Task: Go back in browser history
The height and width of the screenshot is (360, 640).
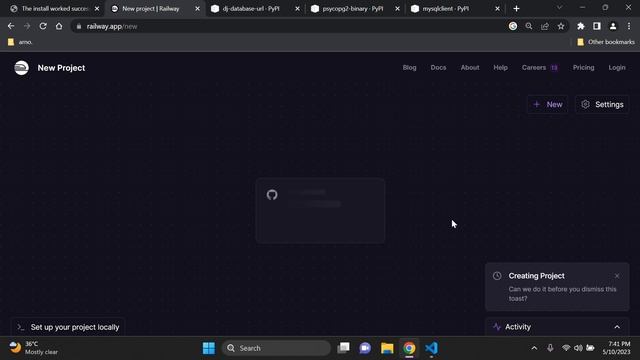Action: (11, 26)
